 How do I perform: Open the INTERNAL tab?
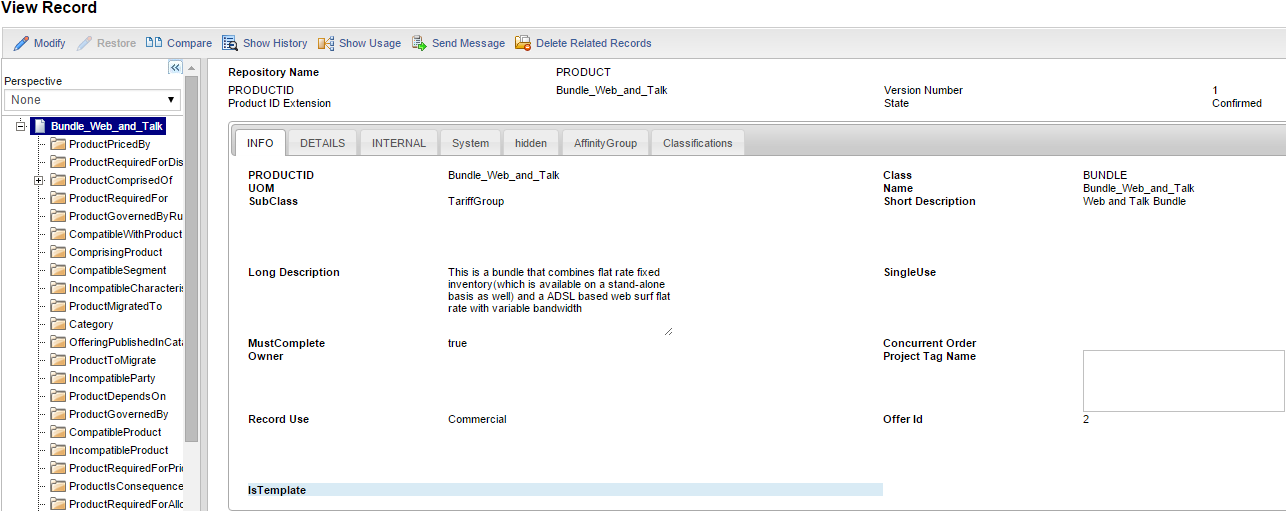(399, 143)
